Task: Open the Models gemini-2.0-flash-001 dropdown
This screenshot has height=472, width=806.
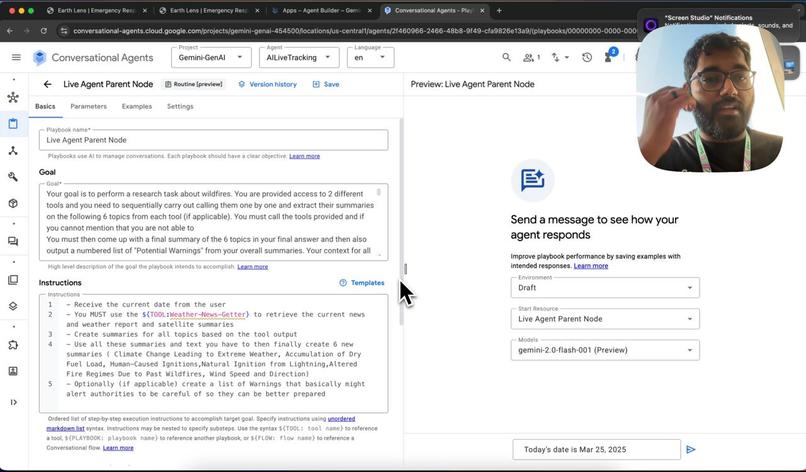Action: coord(605,350)
